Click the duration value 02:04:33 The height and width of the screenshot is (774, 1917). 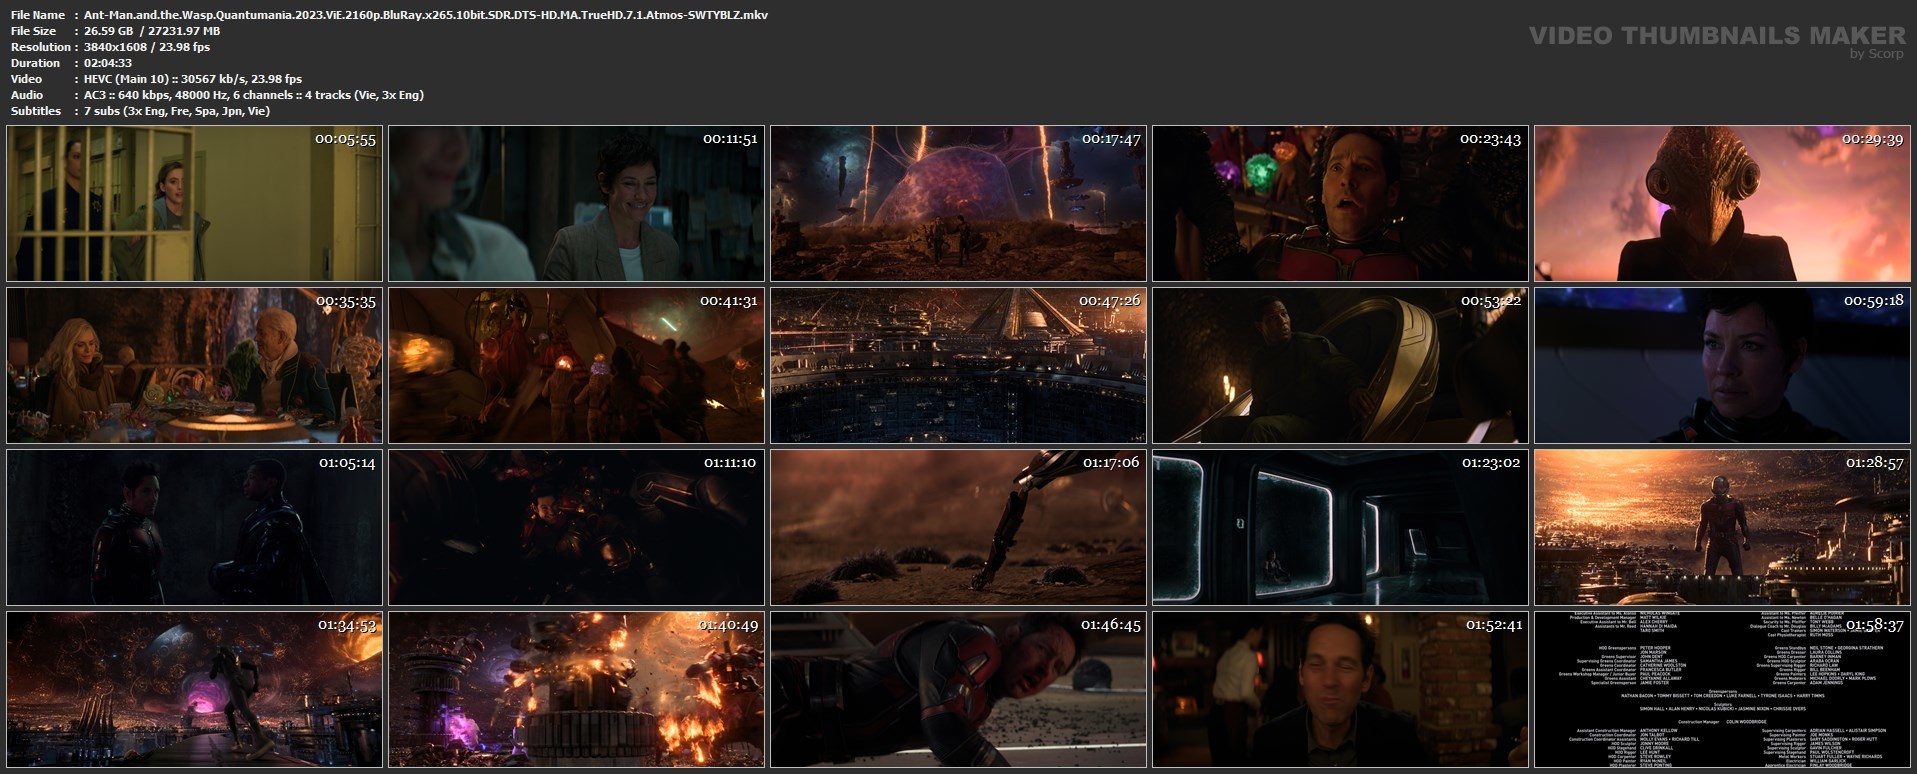(108, 63)
